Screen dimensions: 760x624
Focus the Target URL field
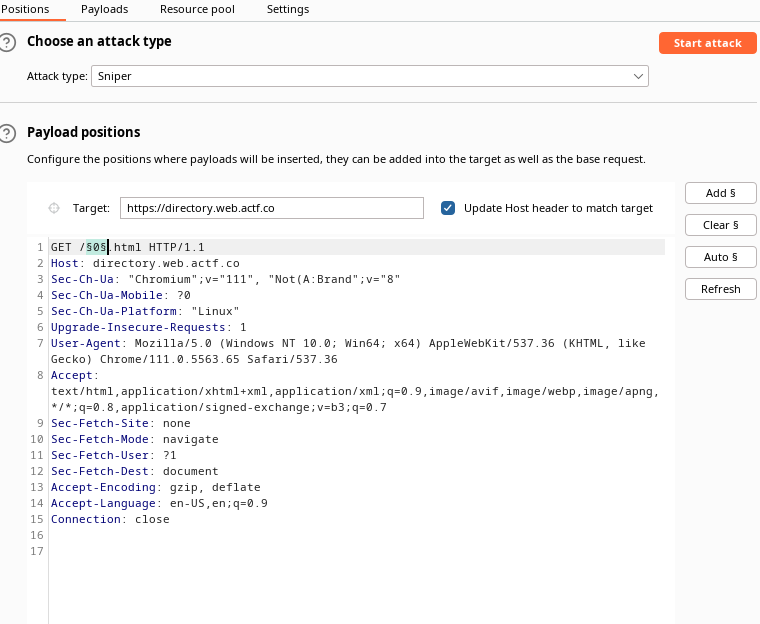[x=272, y=208]
